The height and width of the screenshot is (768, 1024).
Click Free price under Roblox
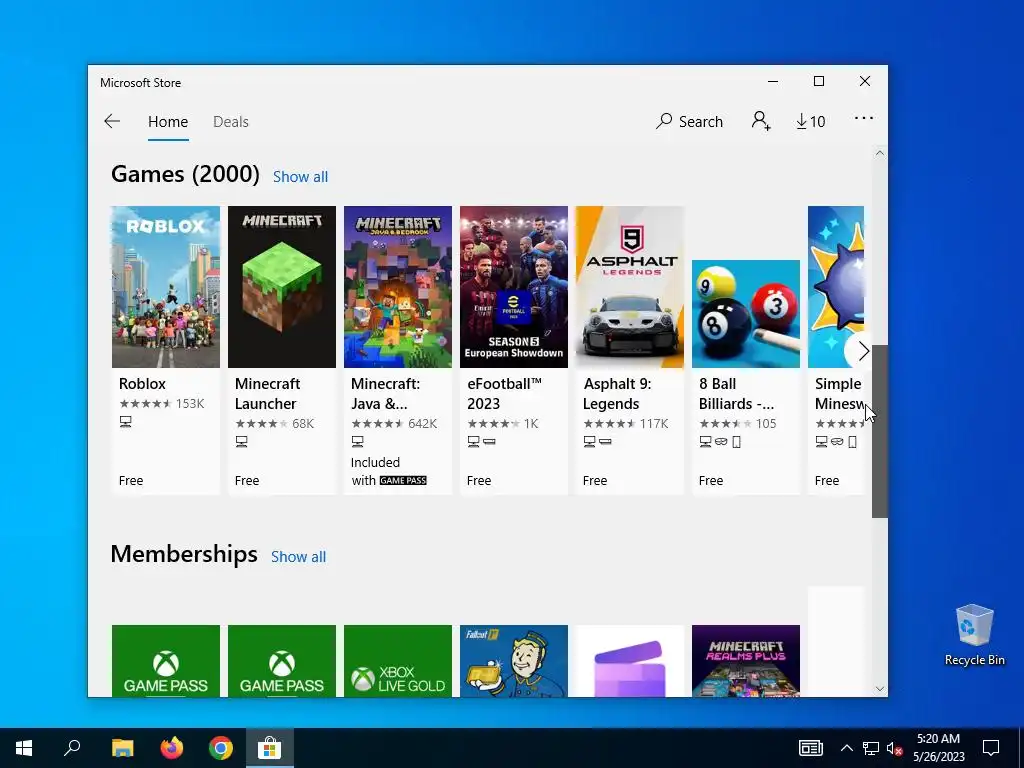(131, 481)
